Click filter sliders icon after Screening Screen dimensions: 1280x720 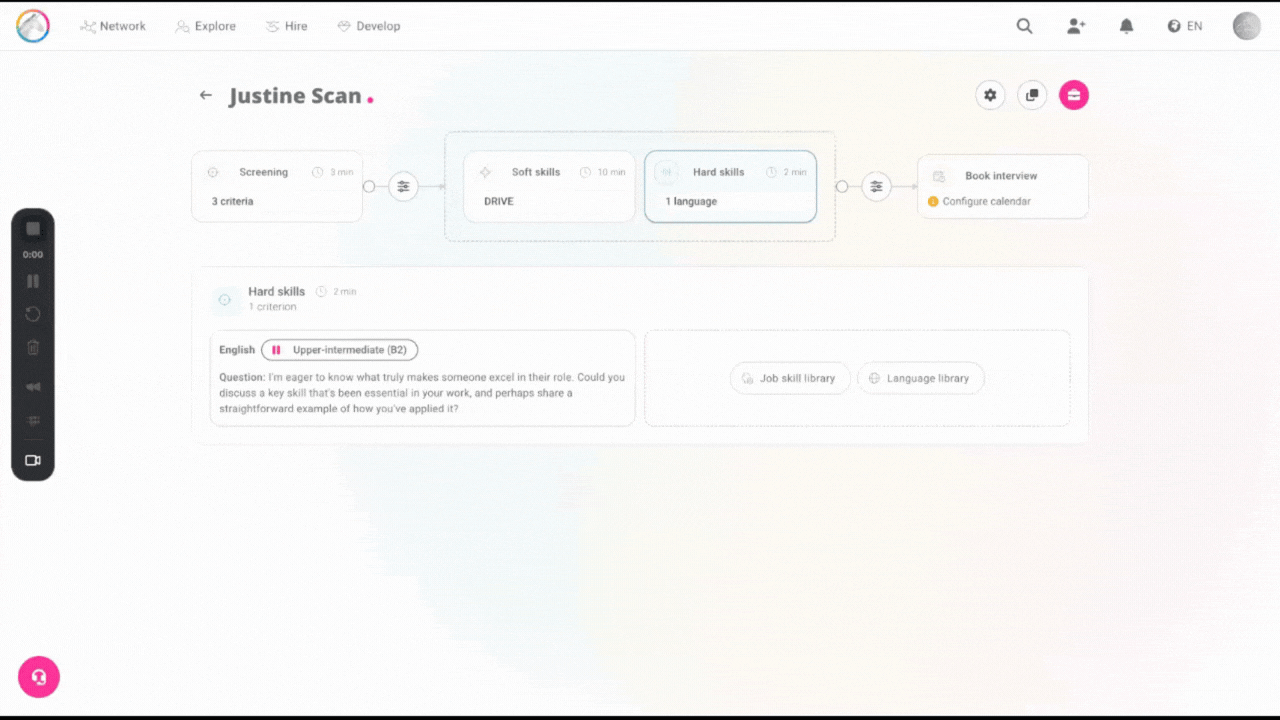click(x=403, y=186)
